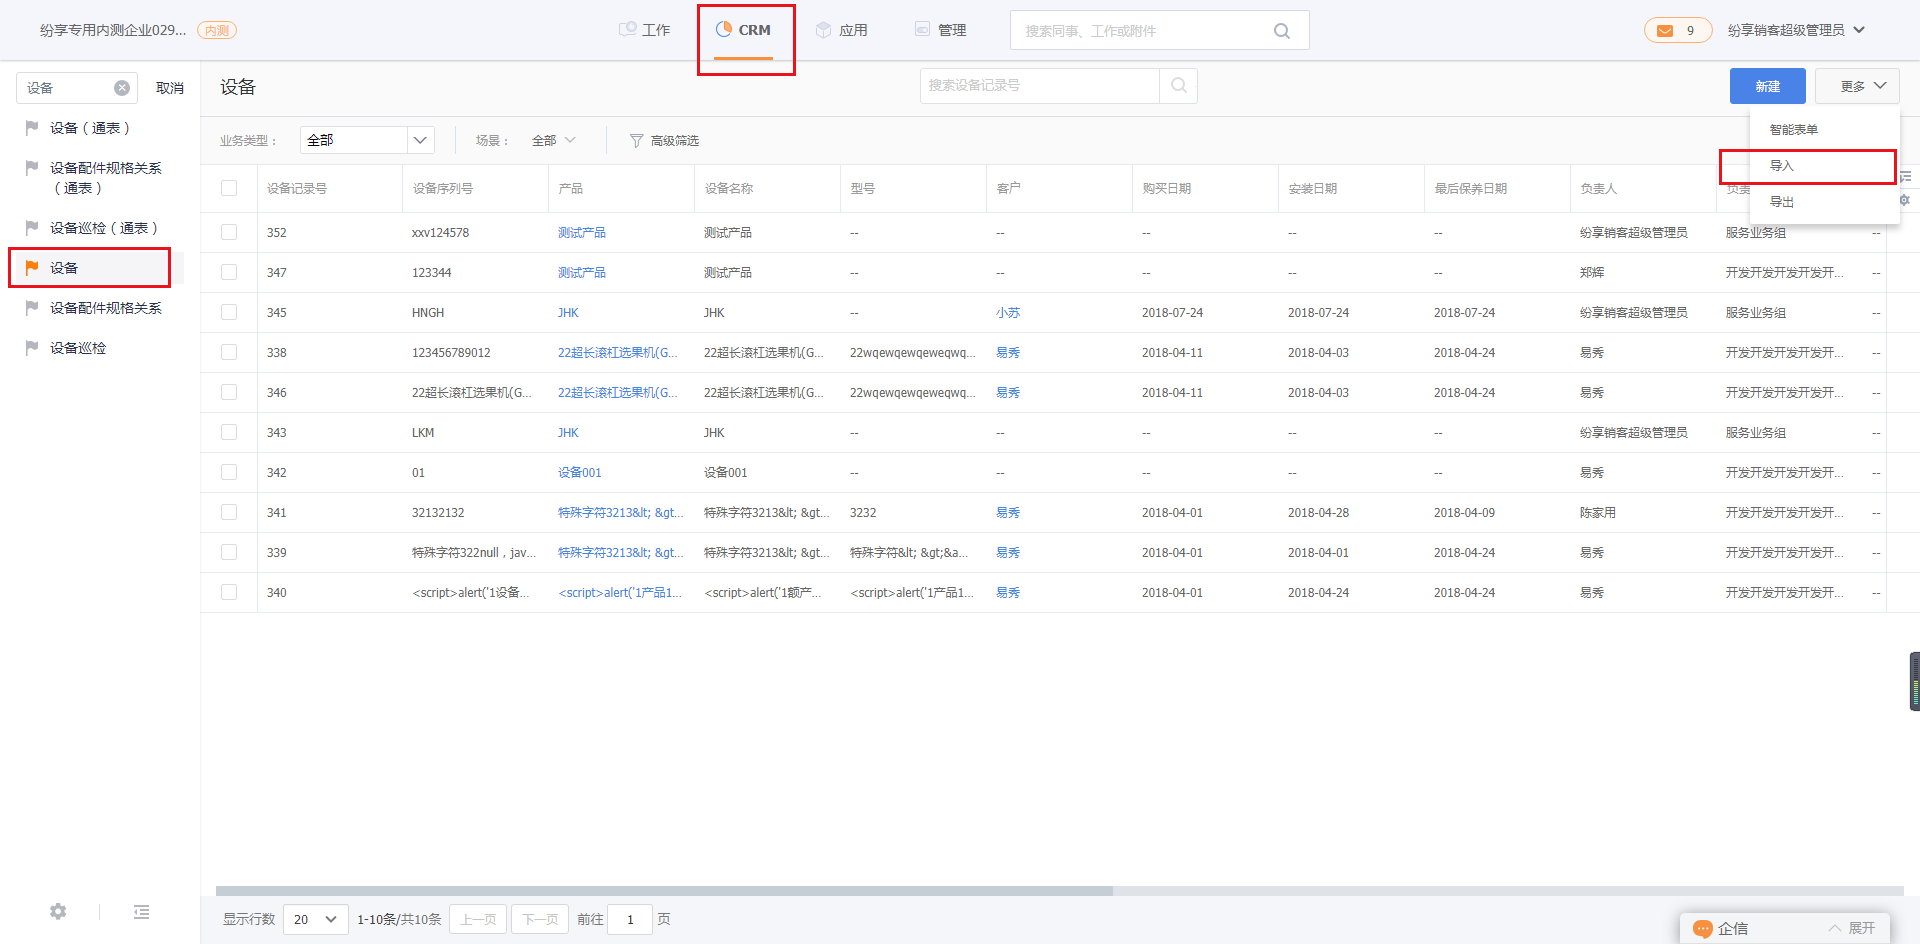Open the 工作 tab in top navigation
This screenshot has width=1920, height=944.
tap(644, 30)
